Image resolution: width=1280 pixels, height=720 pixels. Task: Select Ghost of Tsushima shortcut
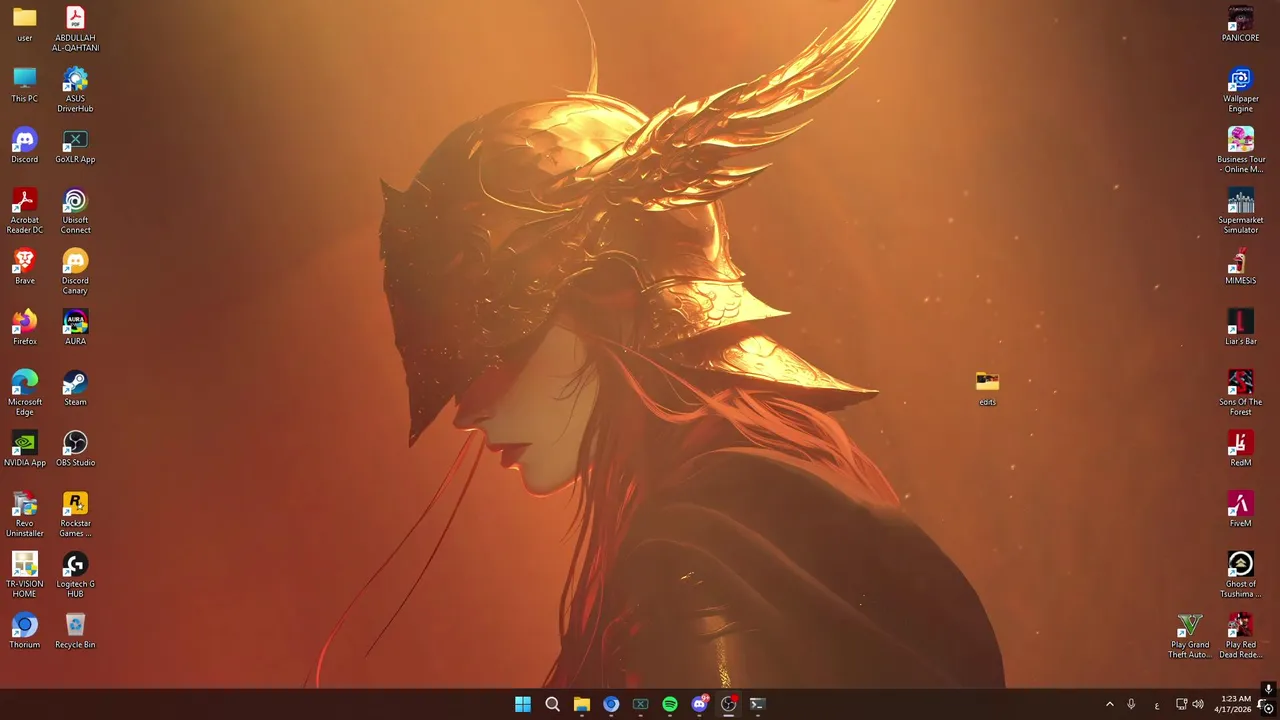pos(1240,575)
